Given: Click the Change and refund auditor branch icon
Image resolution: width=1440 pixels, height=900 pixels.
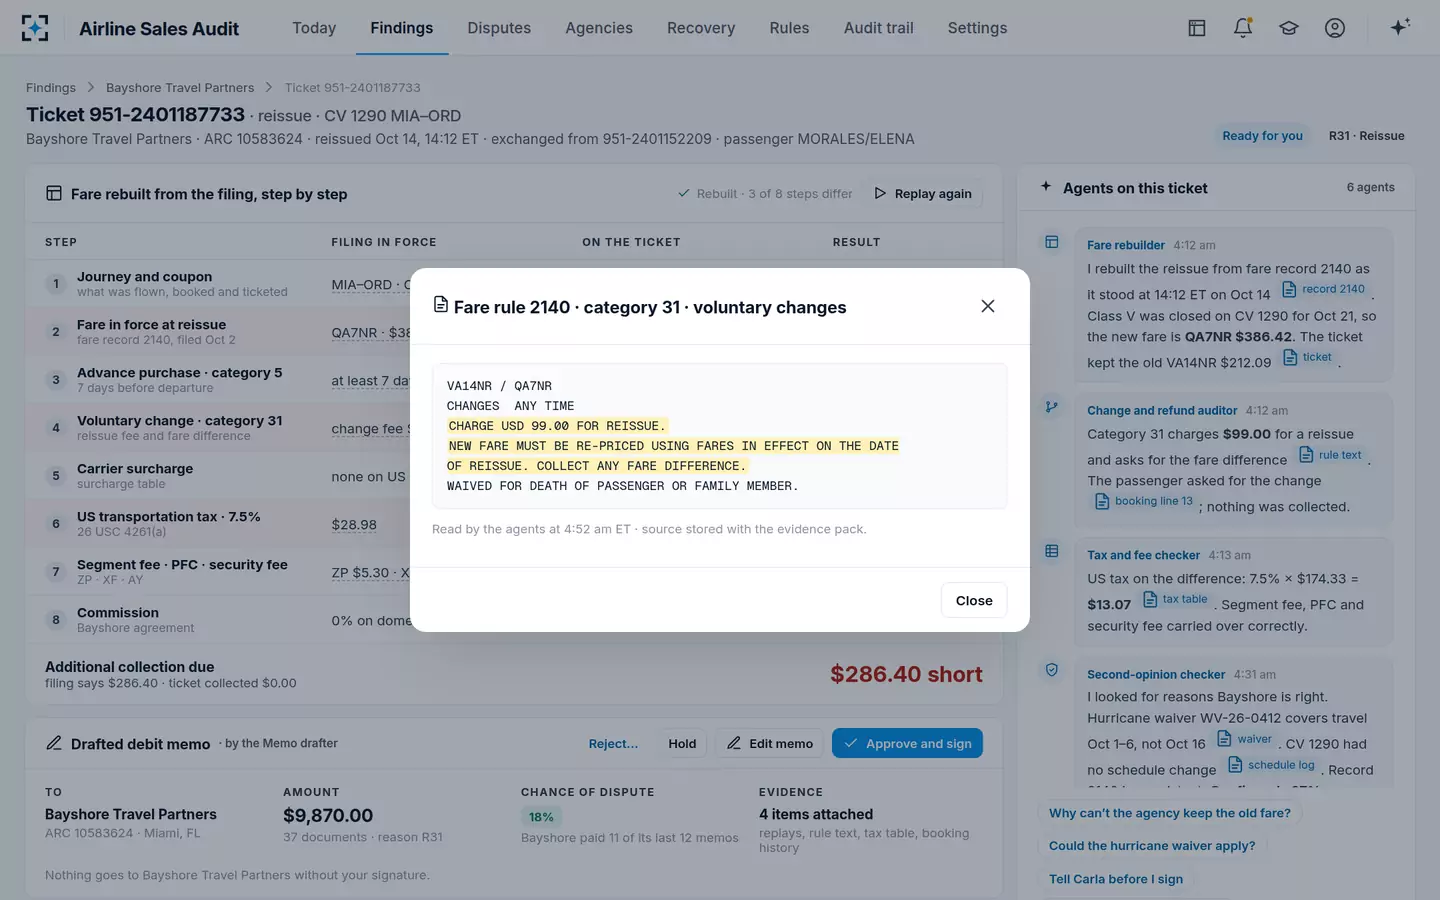Looking at the screenshot, I should pos(1052,407).
